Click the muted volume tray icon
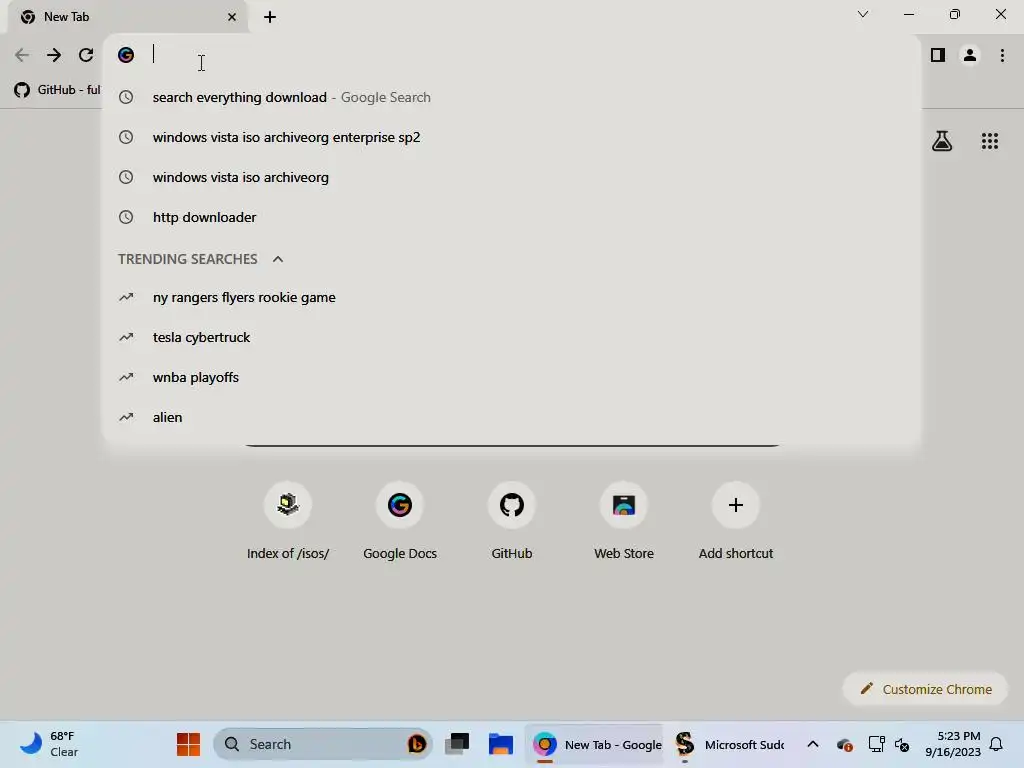 click(902, 744)
